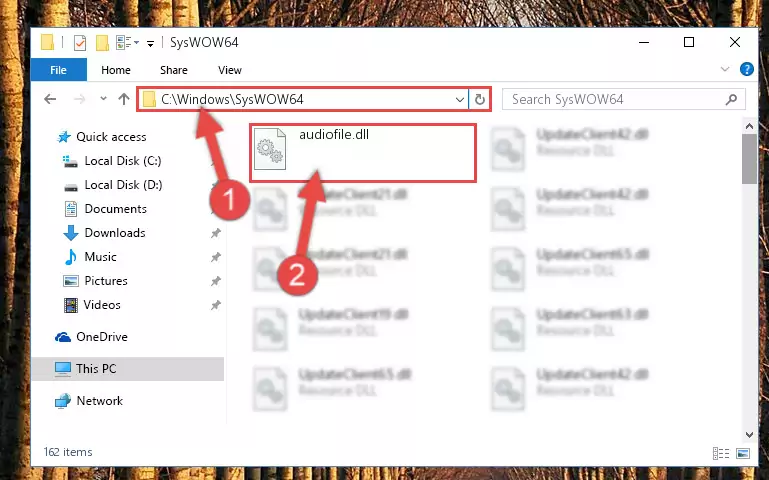Click the pin icon next to Pictures
The height and width of the screenshot is (480, 769).
(x=216, y=281)
